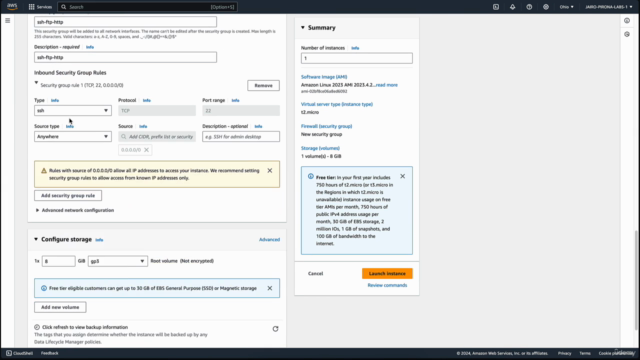640x360 pixels.
Task: Open the second right-edge panel icon
Action: click(x=627, y=34)
